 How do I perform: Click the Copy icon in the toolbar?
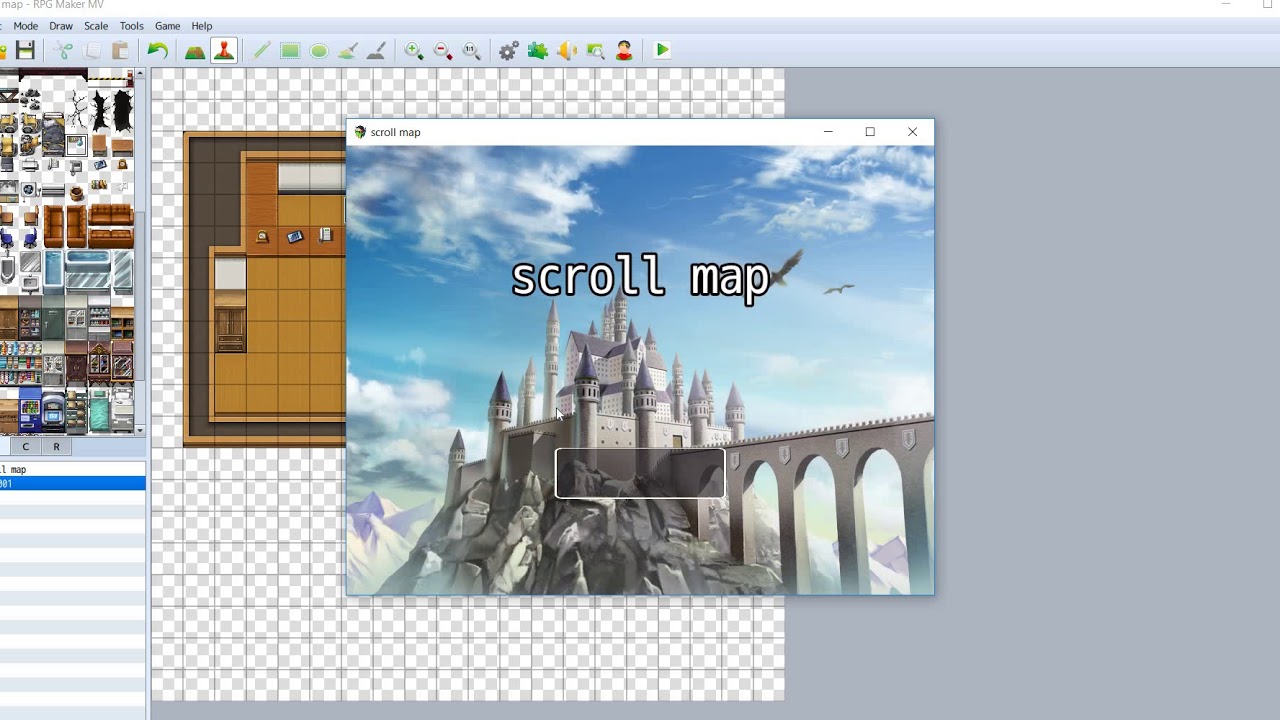click(x=92, y=50)
